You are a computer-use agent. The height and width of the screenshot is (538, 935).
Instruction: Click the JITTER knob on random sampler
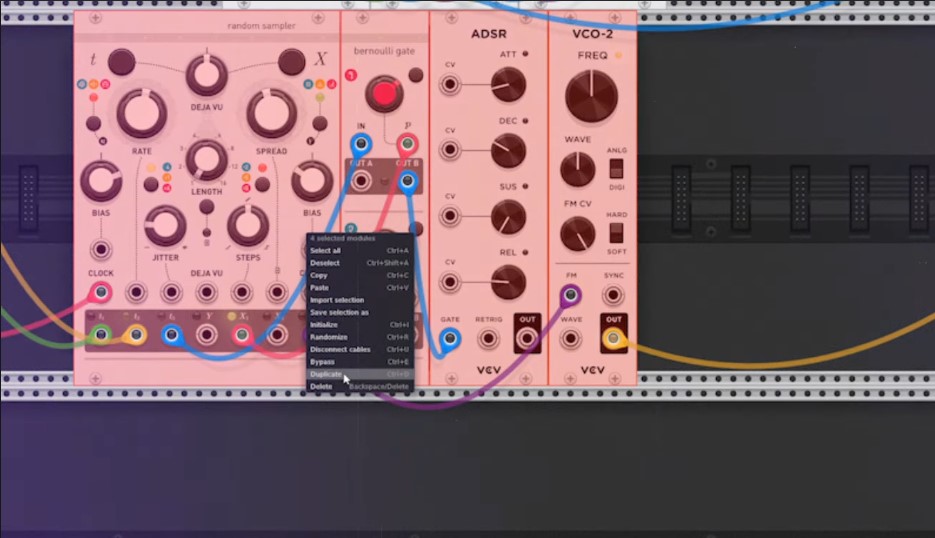point(165,225)
